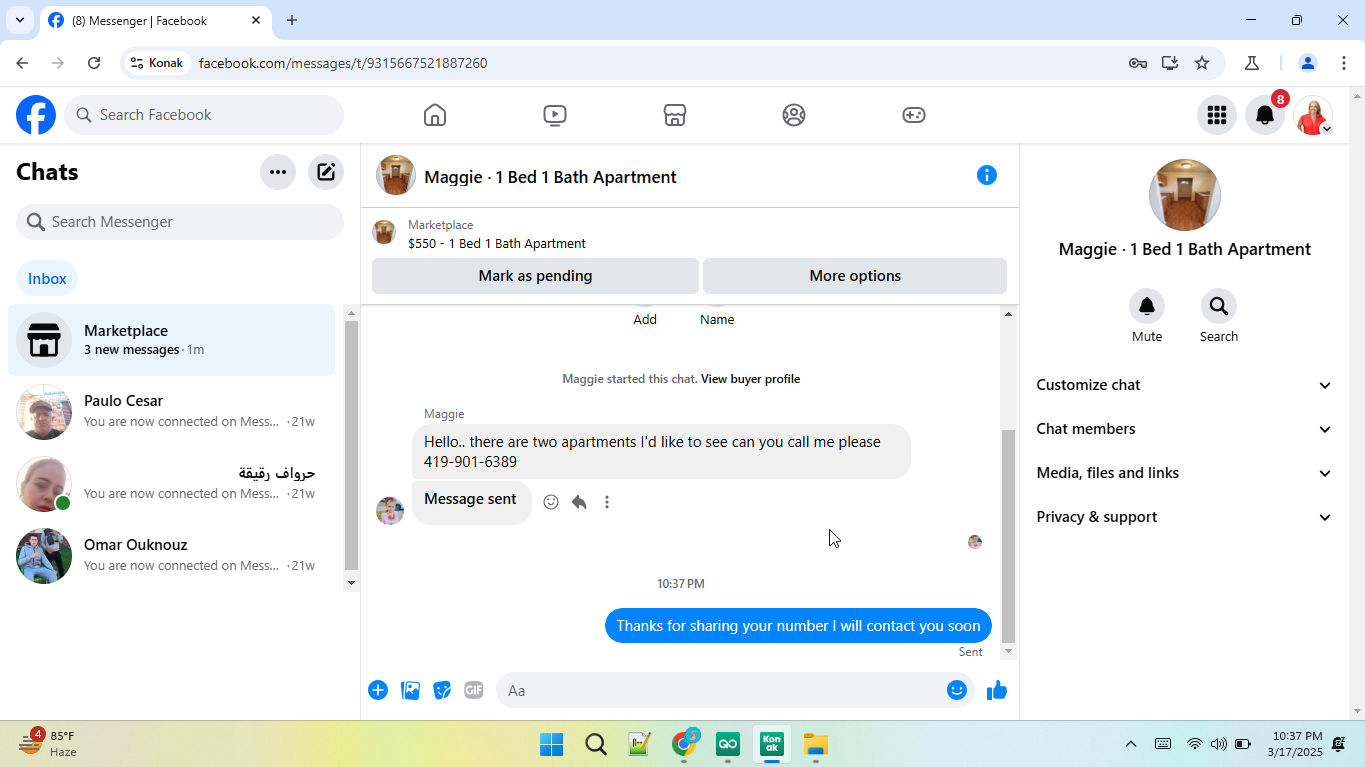
Task: Switch to the Messenger | Facebook browser tab
Action: [x=155, y=21]
